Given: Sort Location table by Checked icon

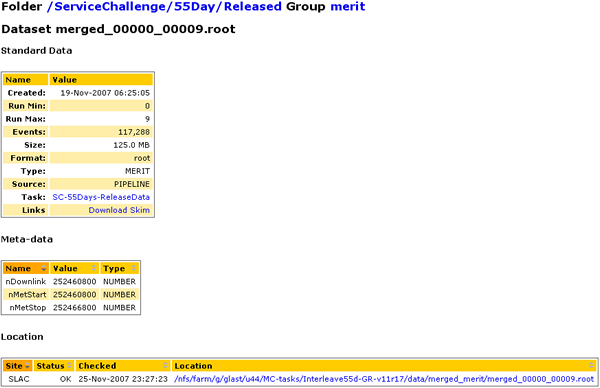Looking at the screenshot, I should [166, 366].
